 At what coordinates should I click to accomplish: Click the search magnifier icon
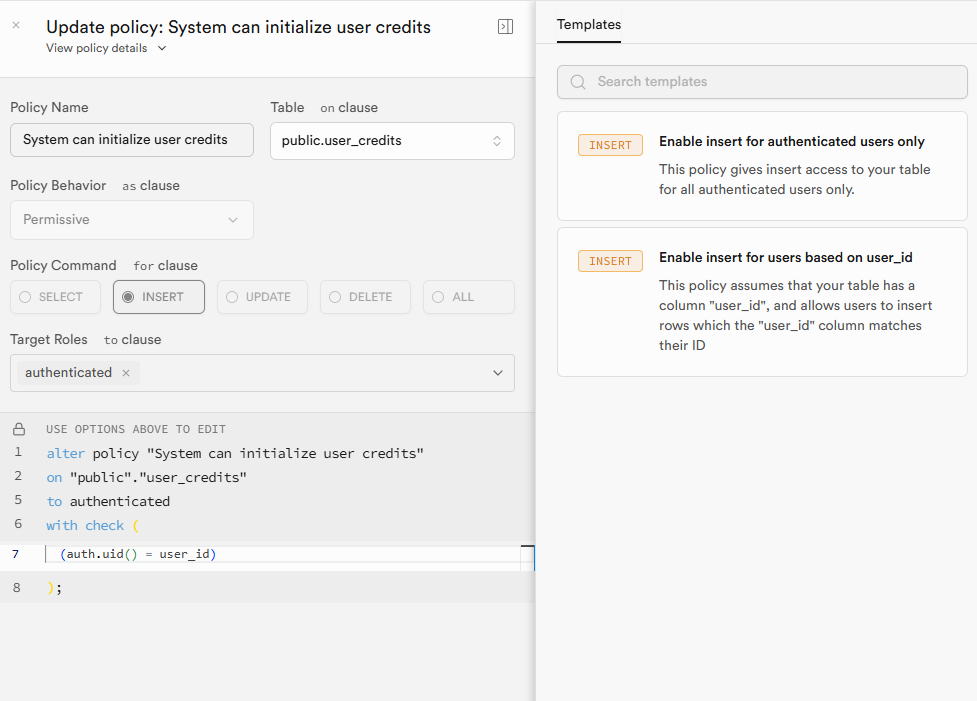[578, 82]
